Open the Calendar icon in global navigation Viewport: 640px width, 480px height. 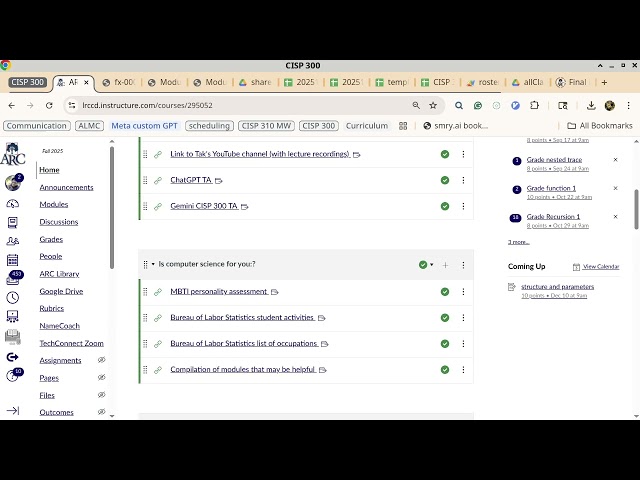pyautogui.click(x=13, y=260)
